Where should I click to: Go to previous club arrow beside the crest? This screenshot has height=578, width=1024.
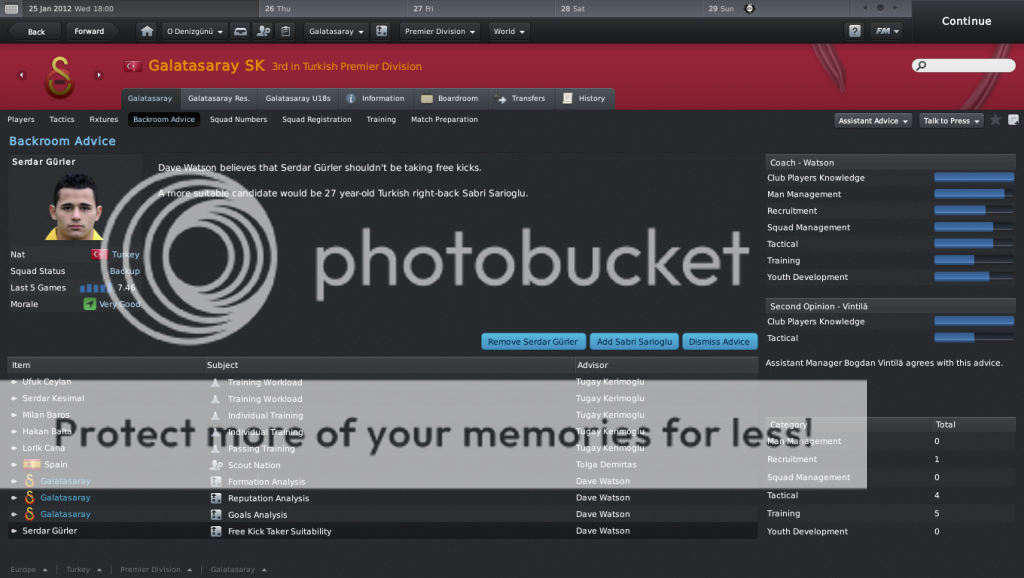(x=22, y=75)
